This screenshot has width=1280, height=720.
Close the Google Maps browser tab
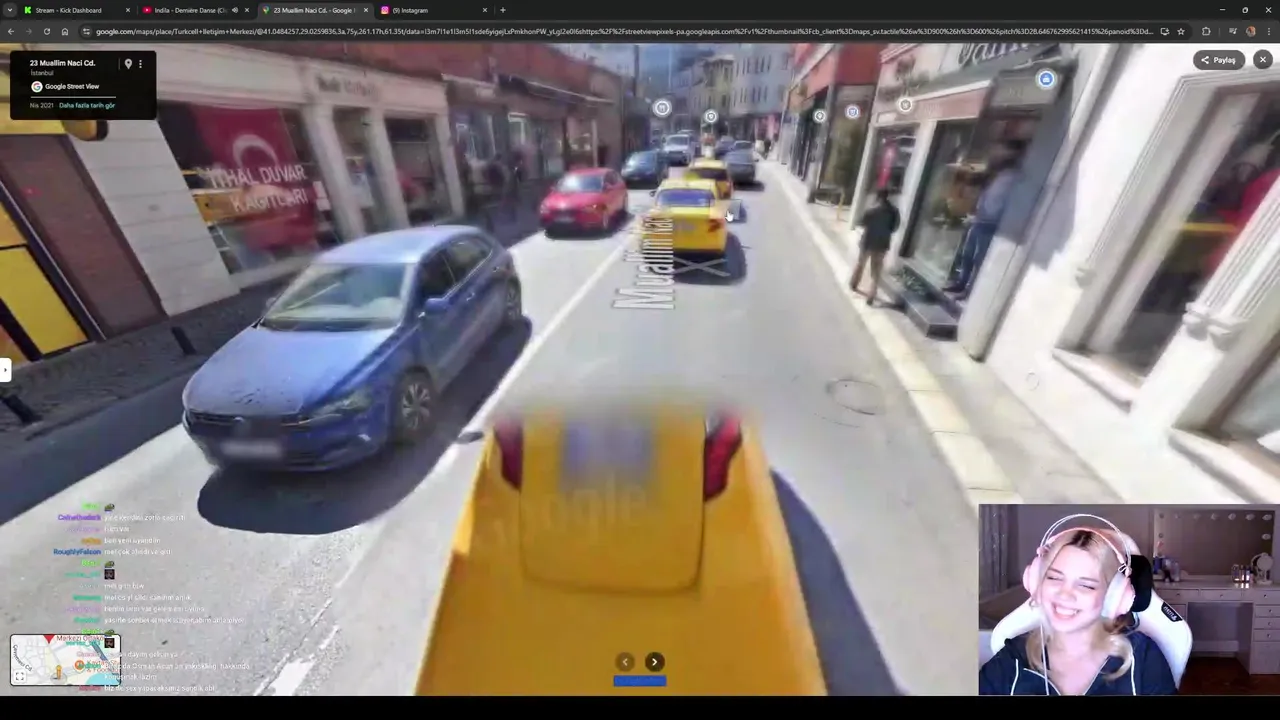(x=366, y=10)
